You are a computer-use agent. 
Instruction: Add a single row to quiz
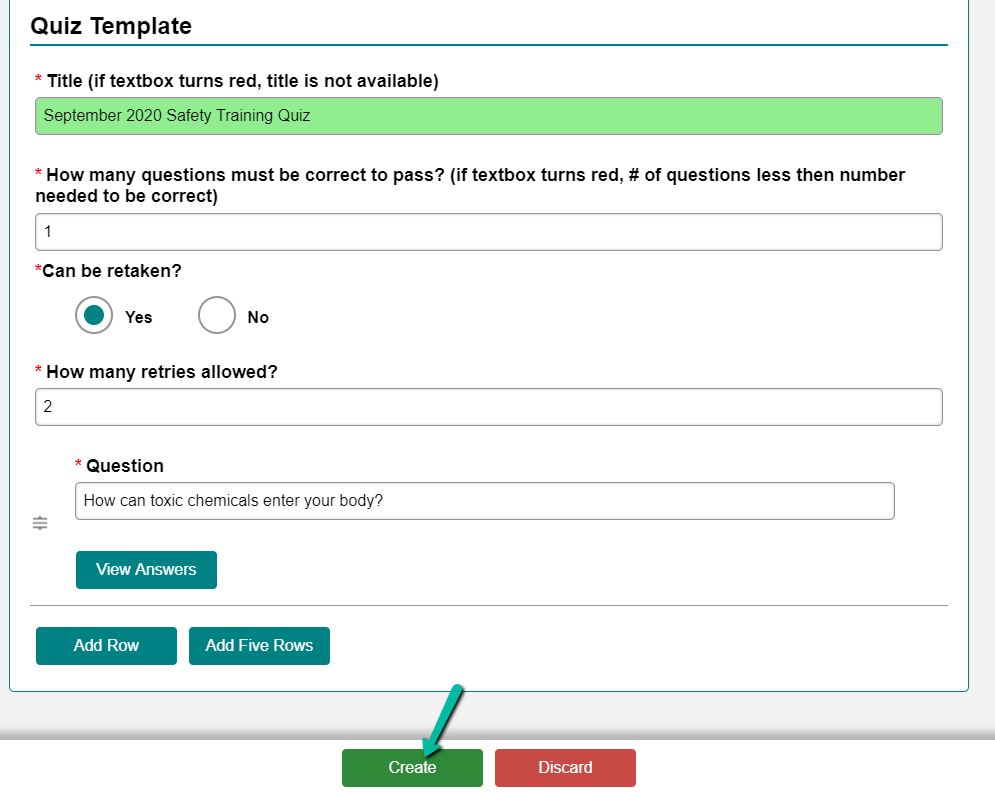coord(106,646)
